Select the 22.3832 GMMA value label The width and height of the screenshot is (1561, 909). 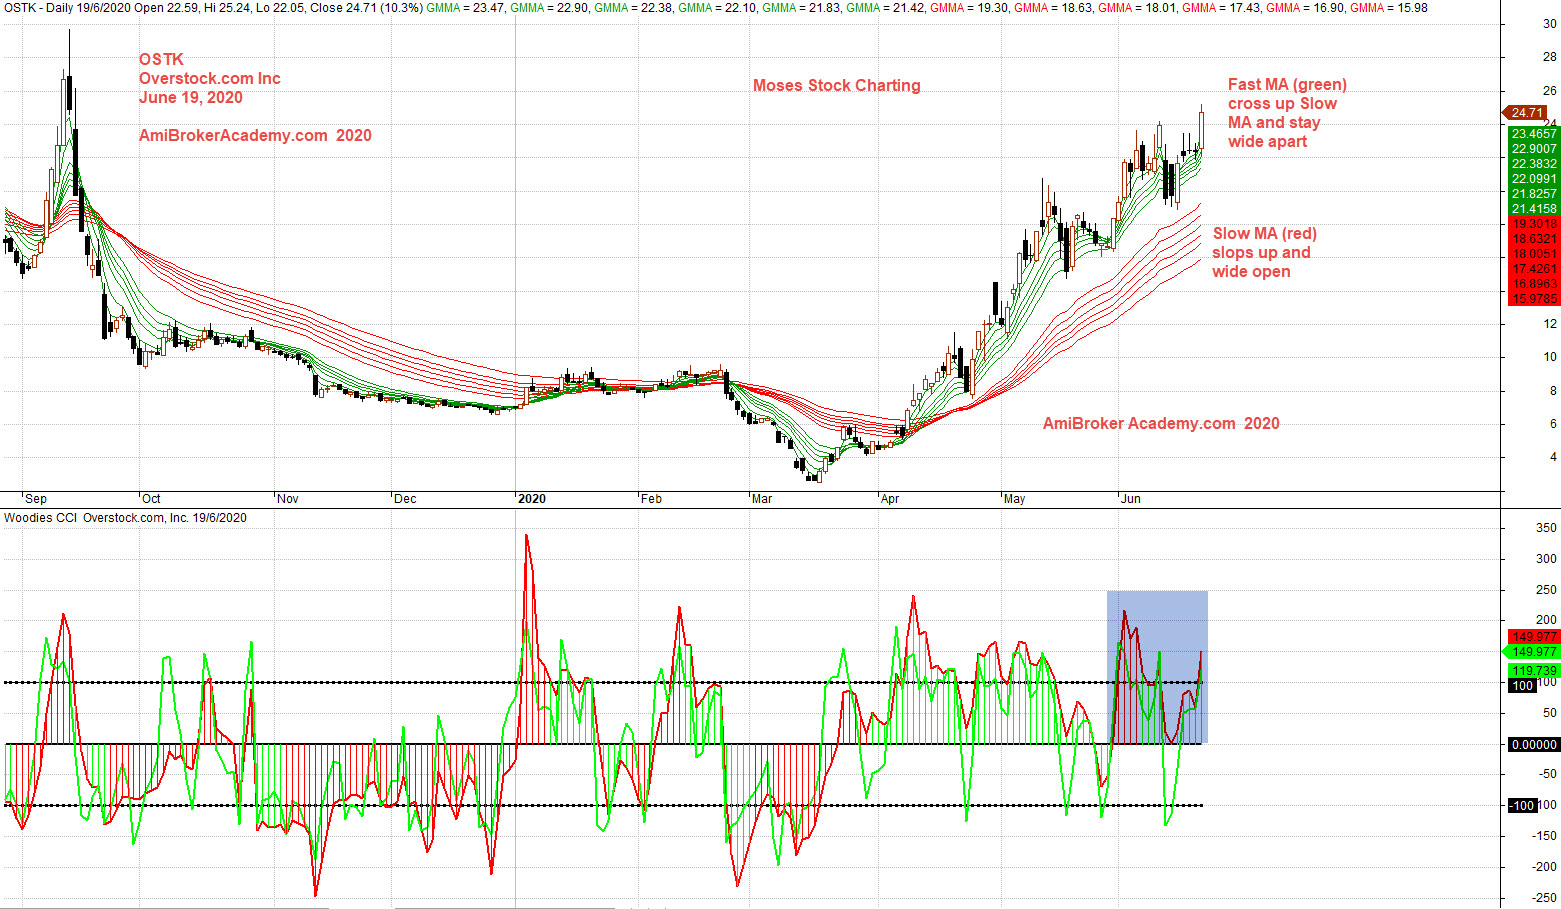(x=1533, y=164)
